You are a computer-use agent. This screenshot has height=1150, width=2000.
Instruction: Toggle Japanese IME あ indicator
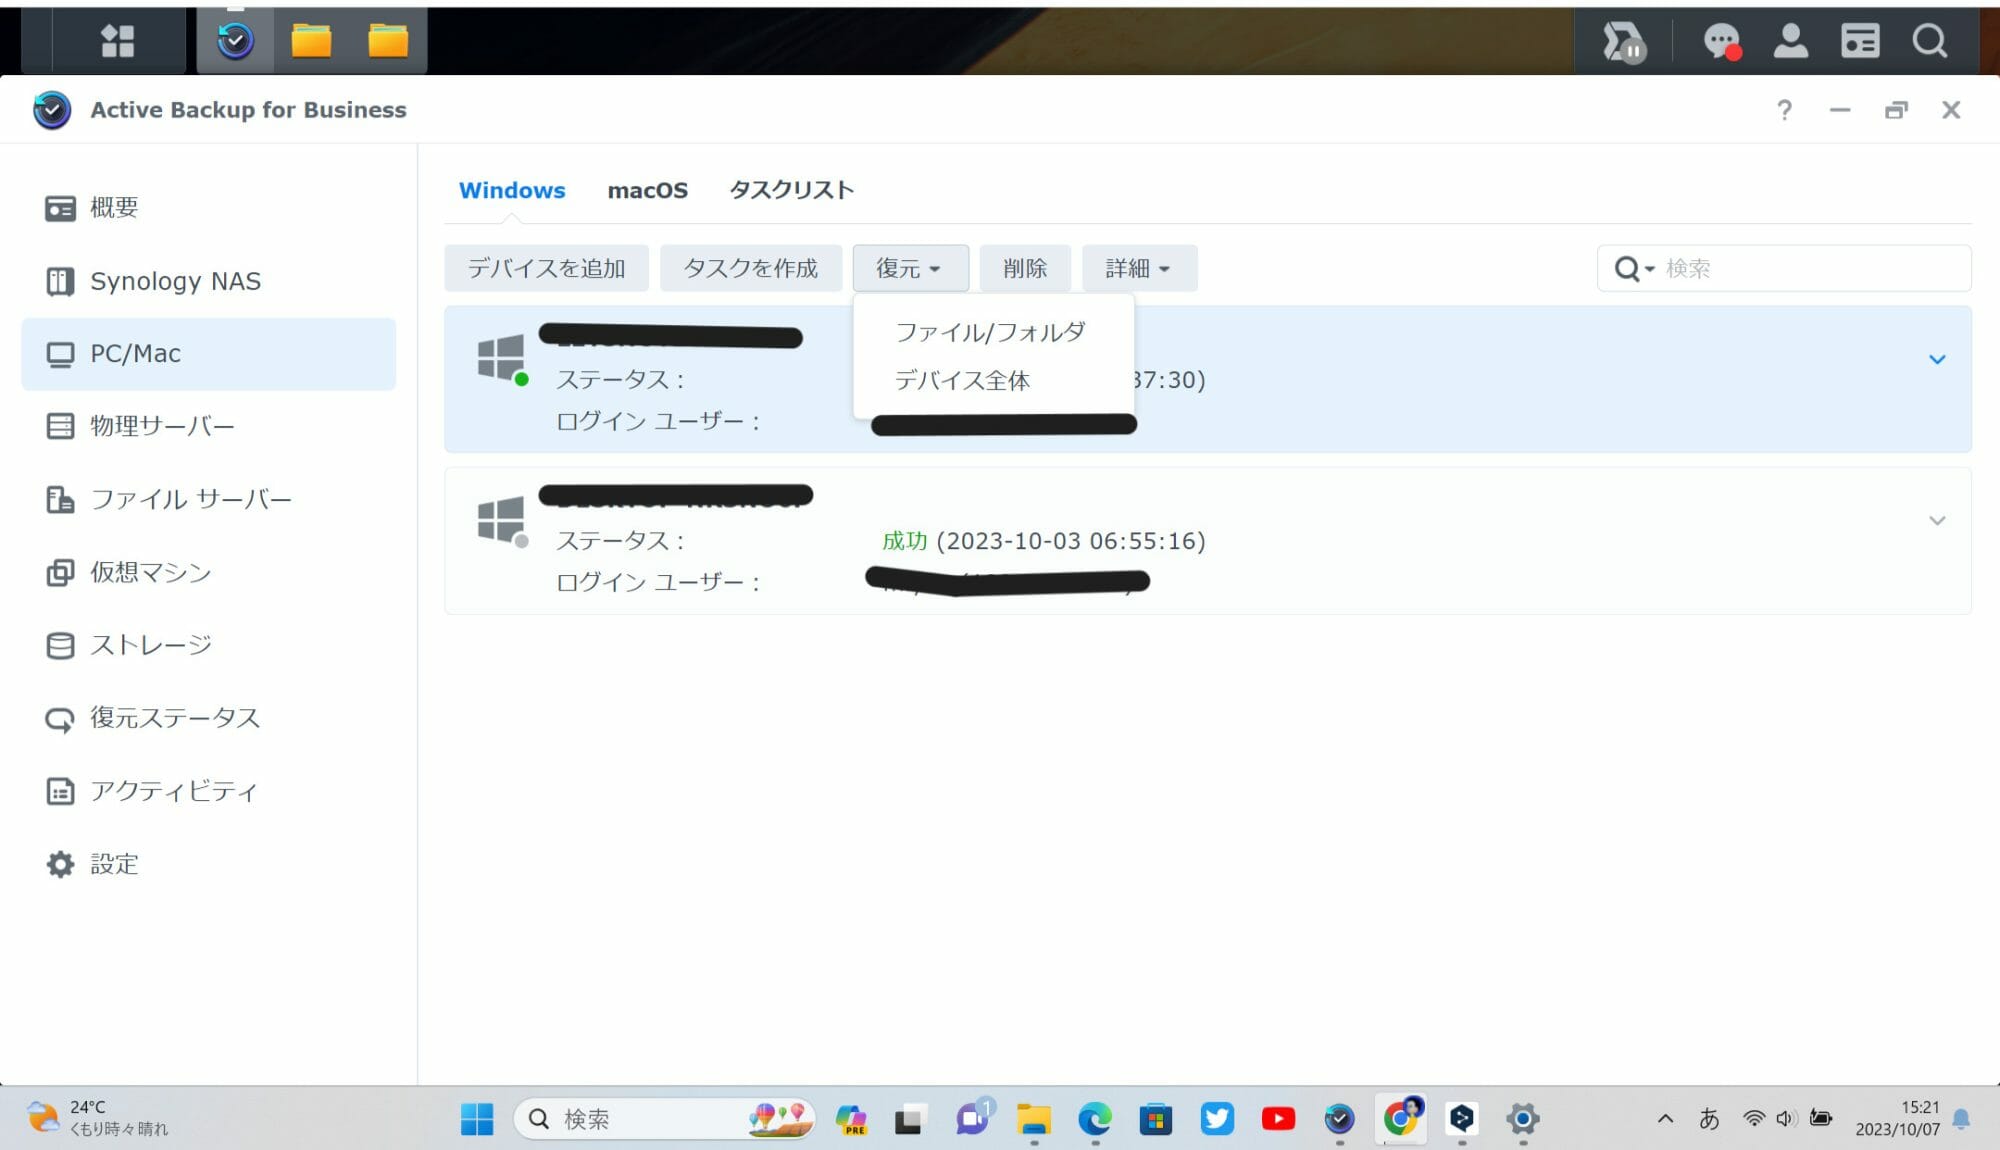(x=1709, y=1119)
